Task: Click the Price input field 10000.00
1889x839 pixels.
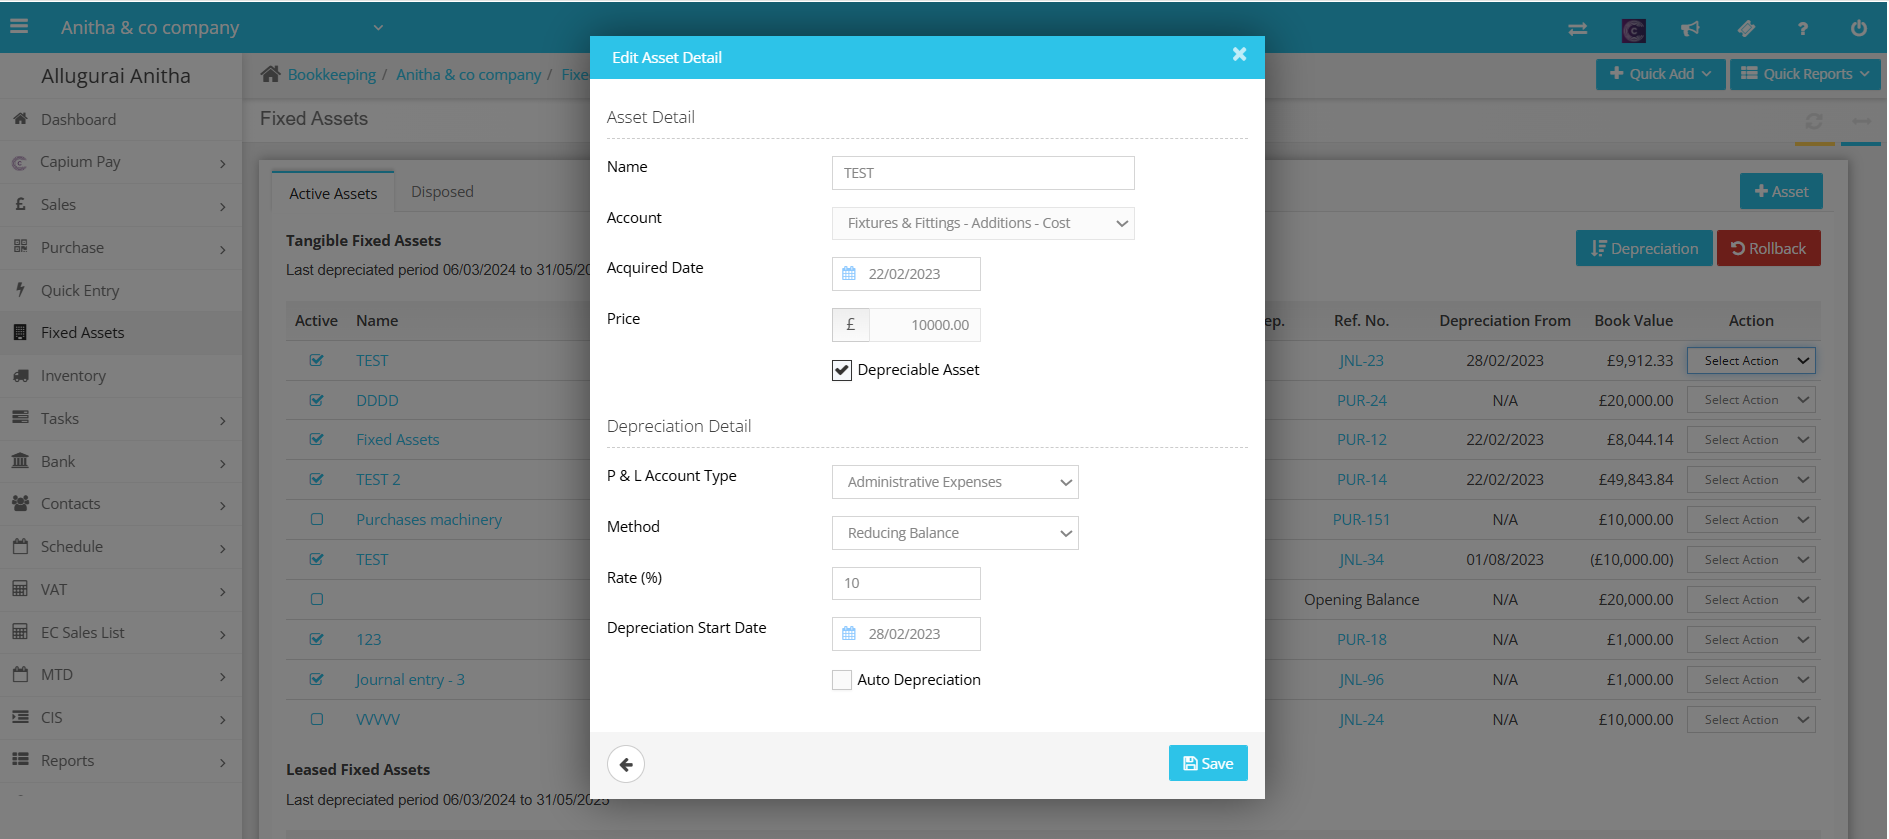Action: point(925,325)
